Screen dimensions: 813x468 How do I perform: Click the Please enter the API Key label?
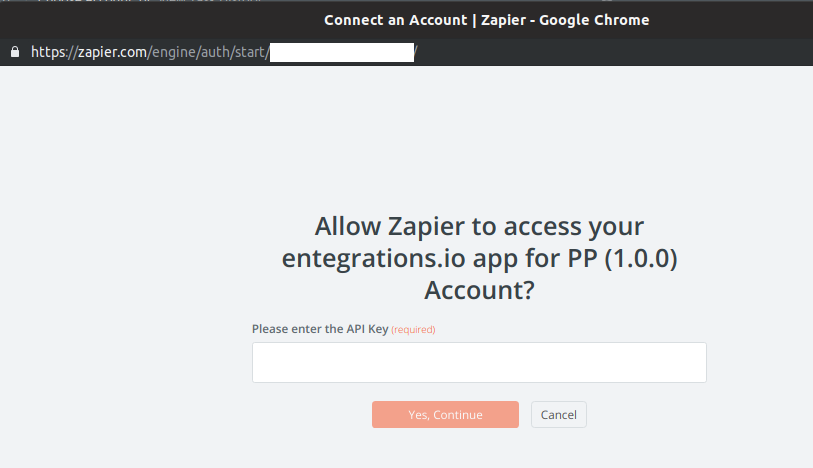coord(320,329)
